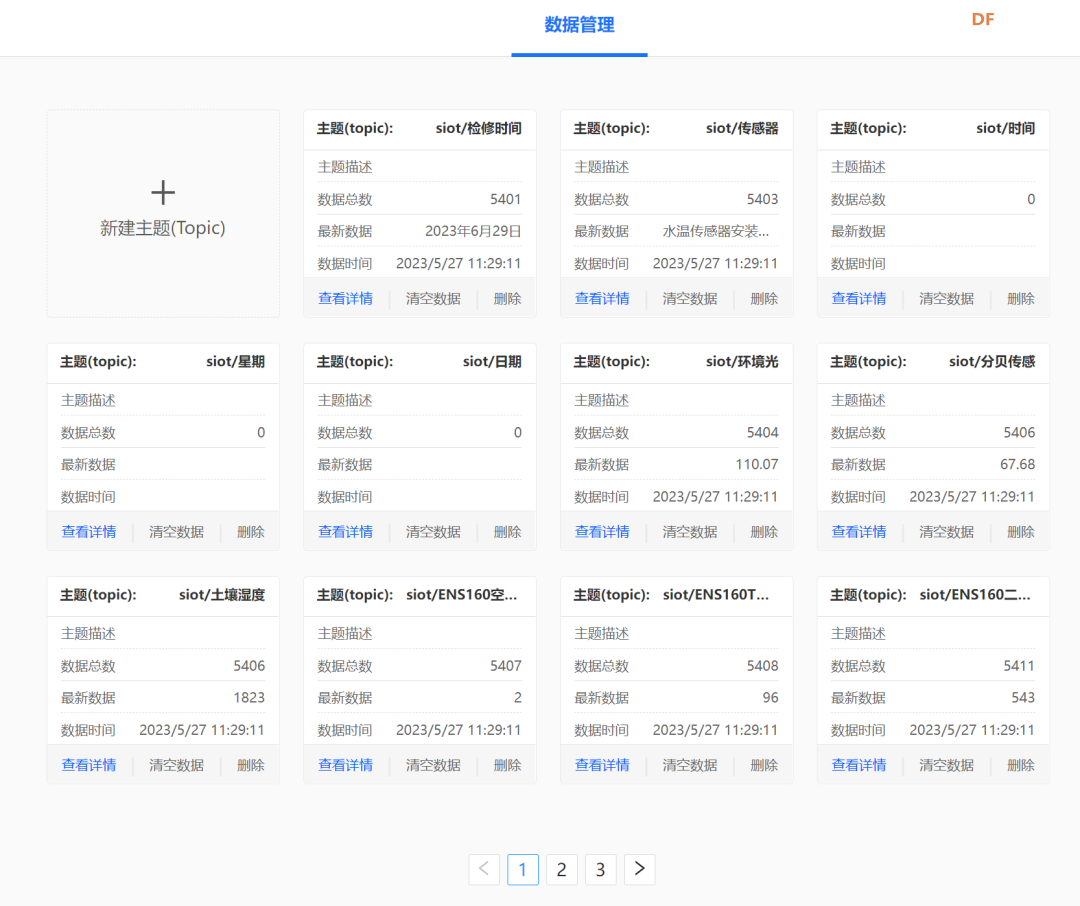Click latest data value 1823
The height and width of the screenshot is (906, 1080).
pyautogui.click(x=249, y=697)
